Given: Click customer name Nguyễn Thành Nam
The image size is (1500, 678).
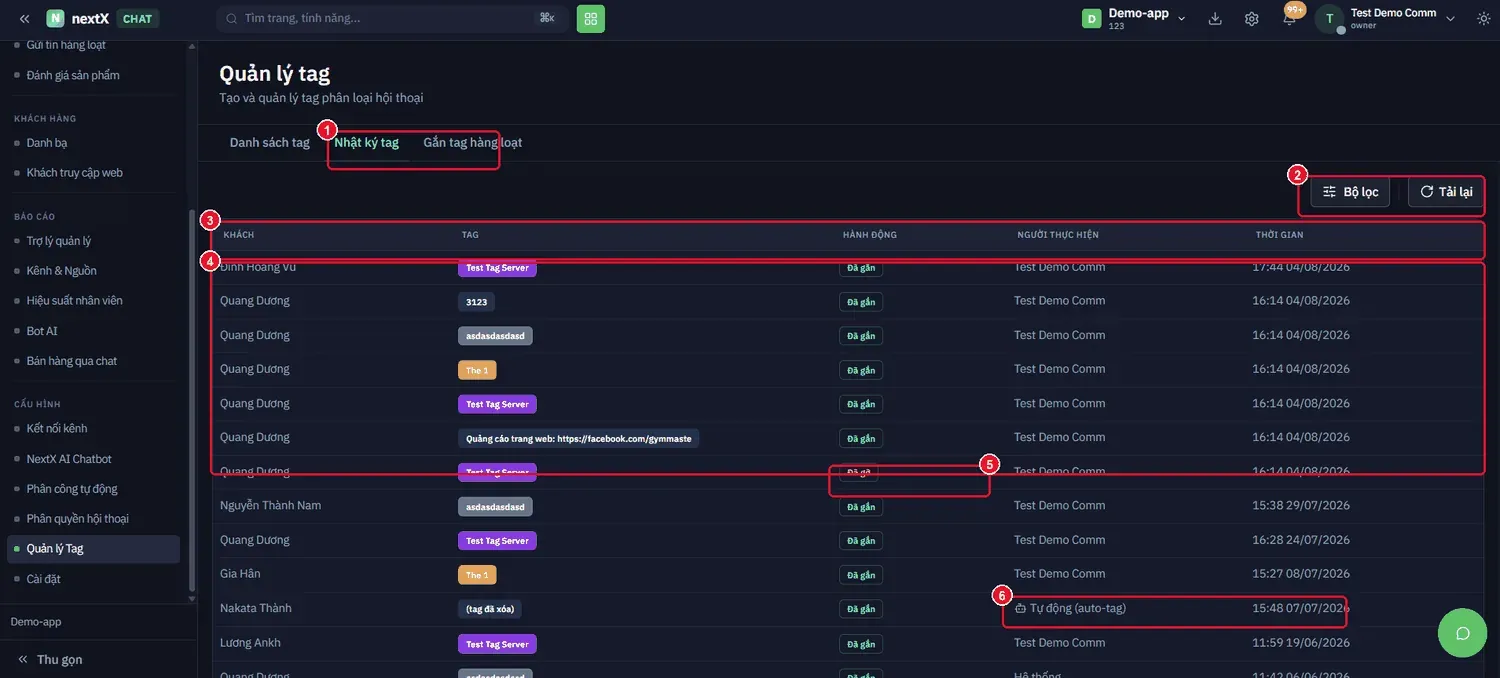Looking at the screenshot, I should point(271,506).
